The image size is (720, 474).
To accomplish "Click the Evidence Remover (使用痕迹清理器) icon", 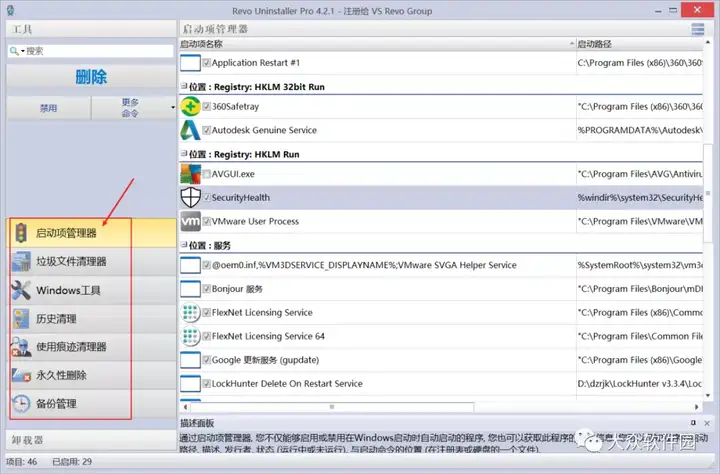I will [x=21, y=347].
